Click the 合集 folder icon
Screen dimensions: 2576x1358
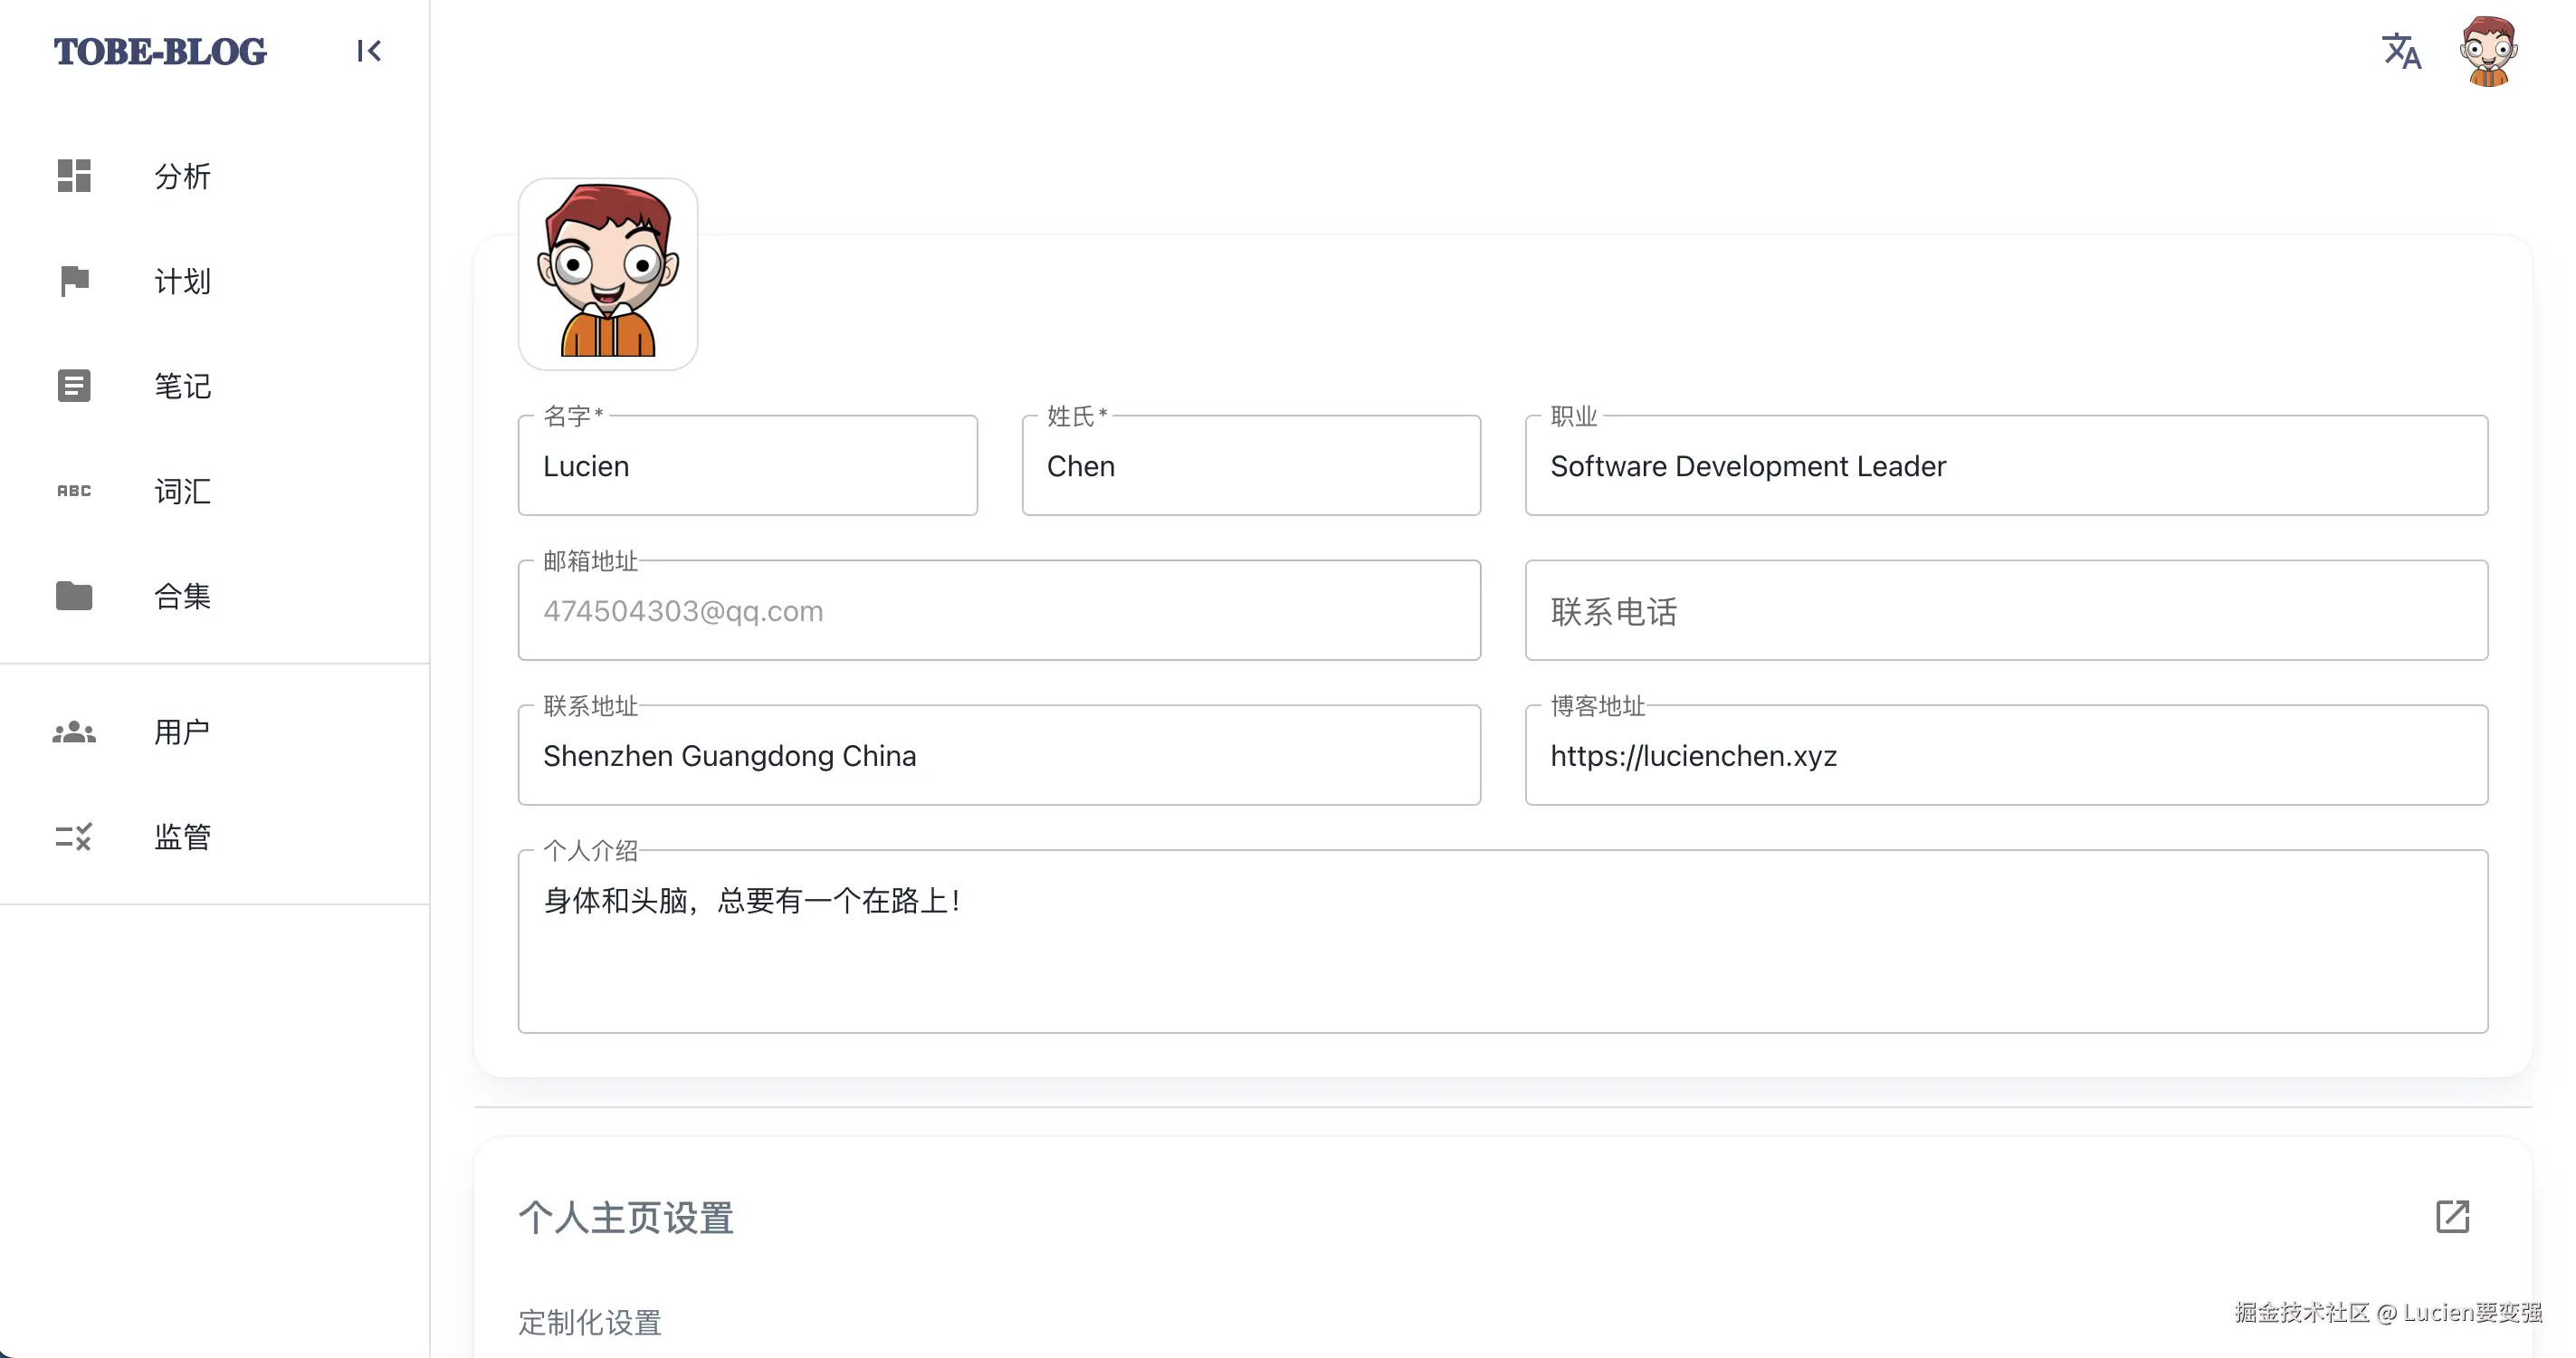[x=73, y=596]
